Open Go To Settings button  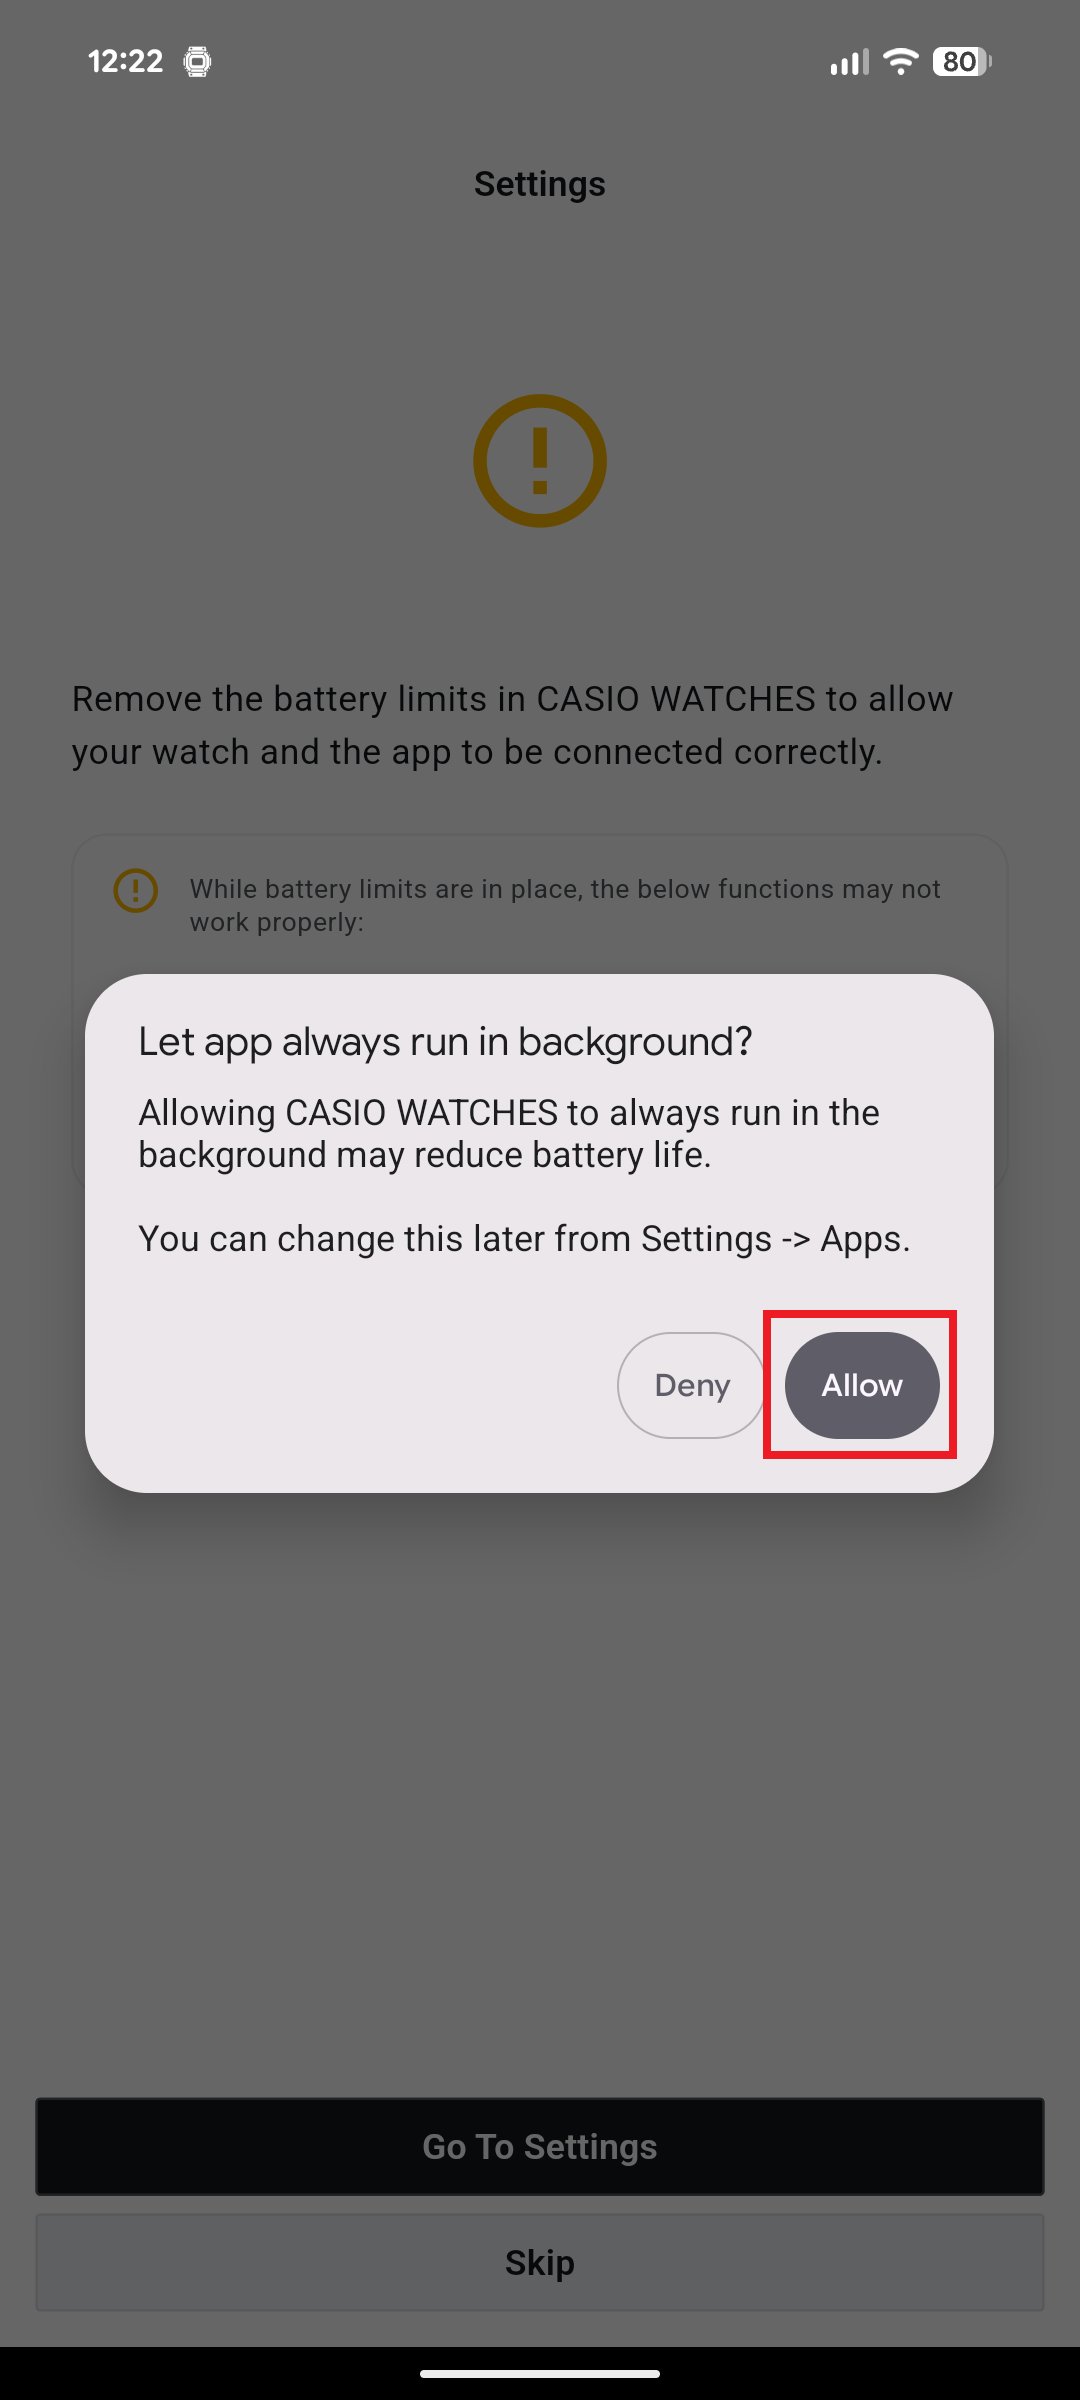pos(540,2146)
